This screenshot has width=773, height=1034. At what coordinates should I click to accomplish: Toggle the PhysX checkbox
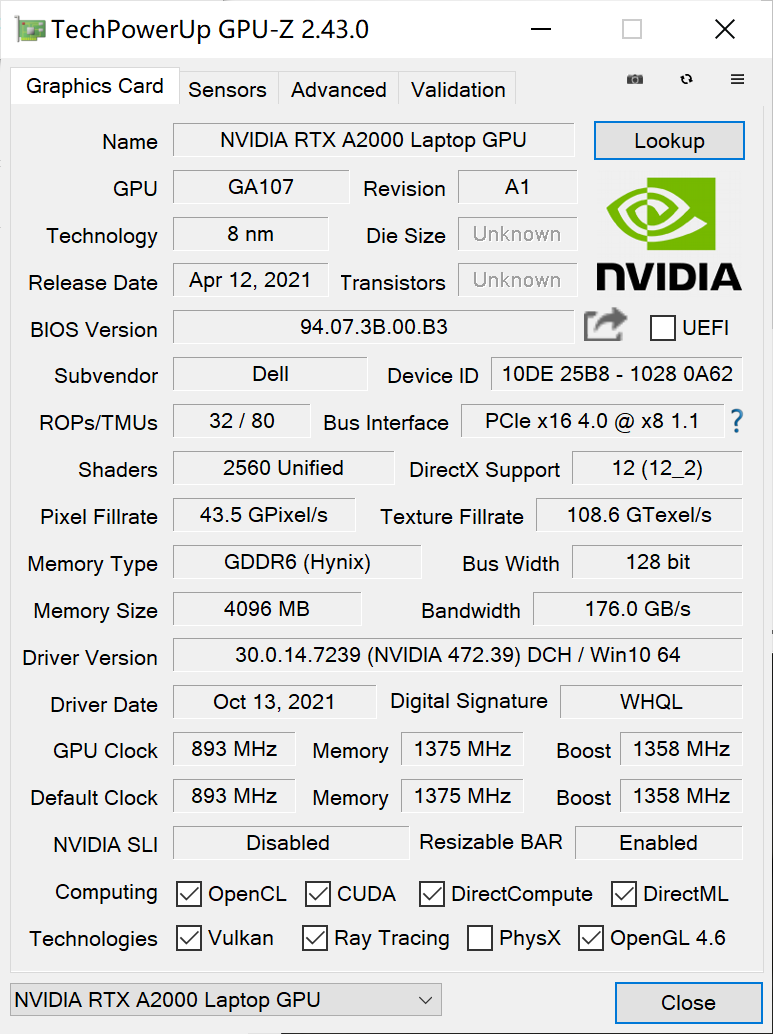(479, 938)
